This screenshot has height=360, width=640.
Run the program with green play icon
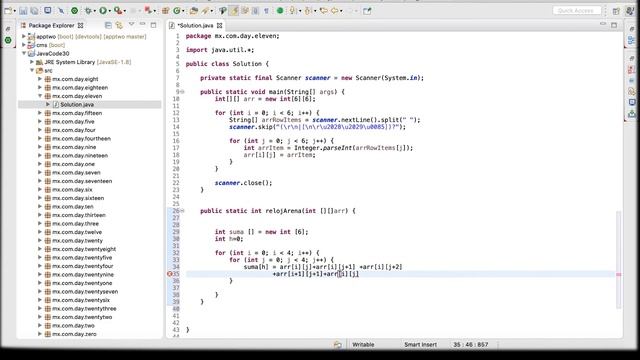[103, 11]
